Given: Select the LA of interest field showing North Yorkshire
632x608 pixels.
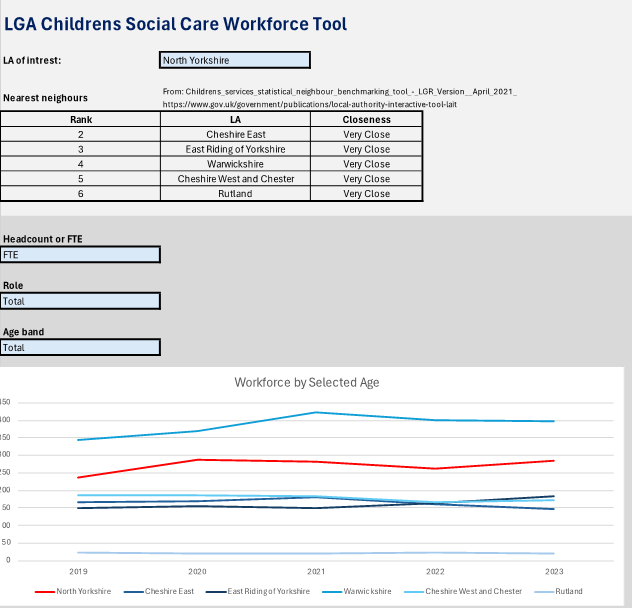Looking at the screenshot, I should pos(235,60).
